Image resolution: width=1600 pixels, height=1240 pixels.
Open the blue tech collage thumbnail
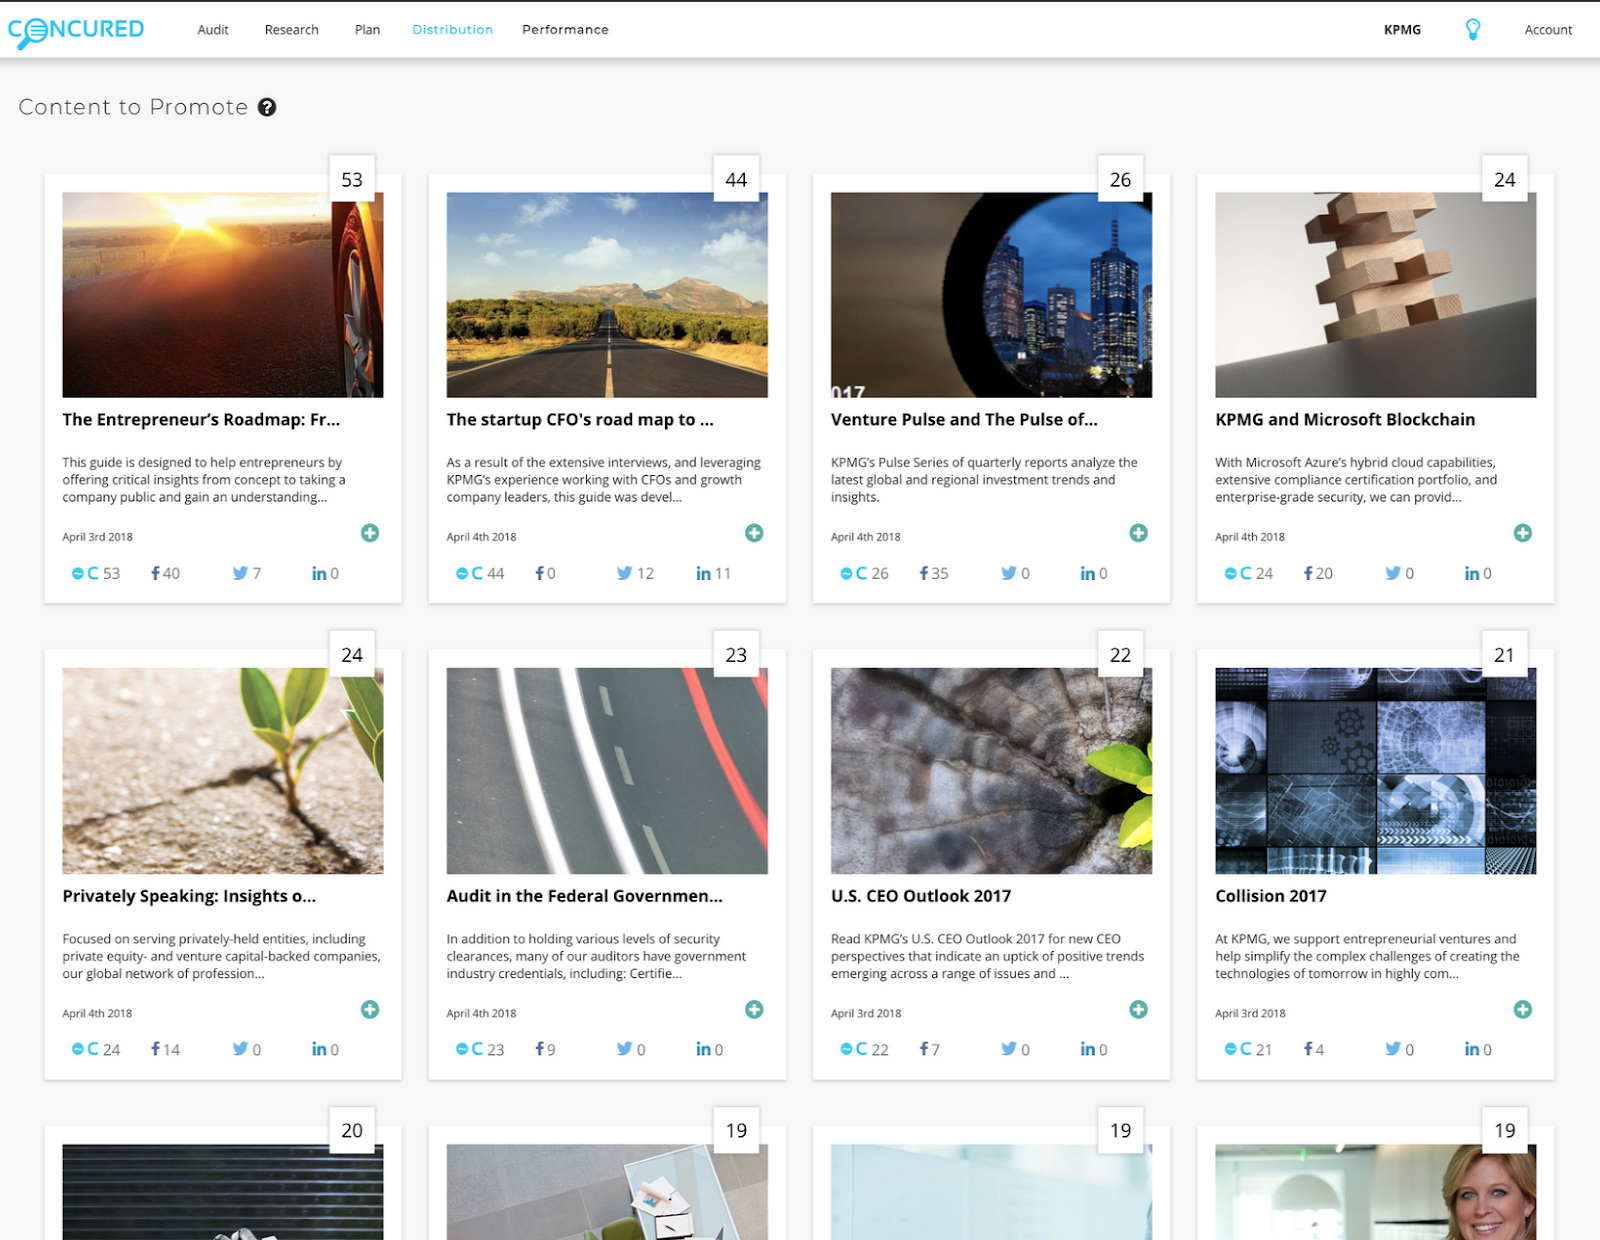[x=1375, y=771]
